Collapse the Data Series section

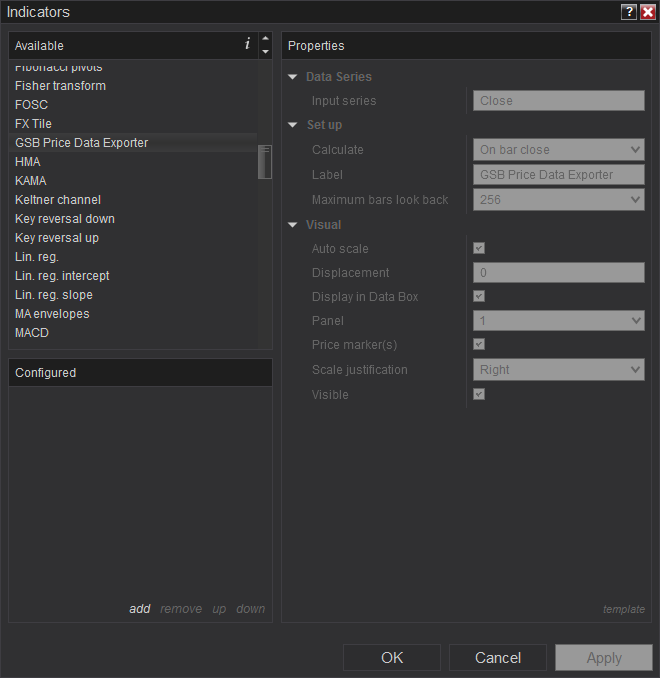click(x=293, y=77)
